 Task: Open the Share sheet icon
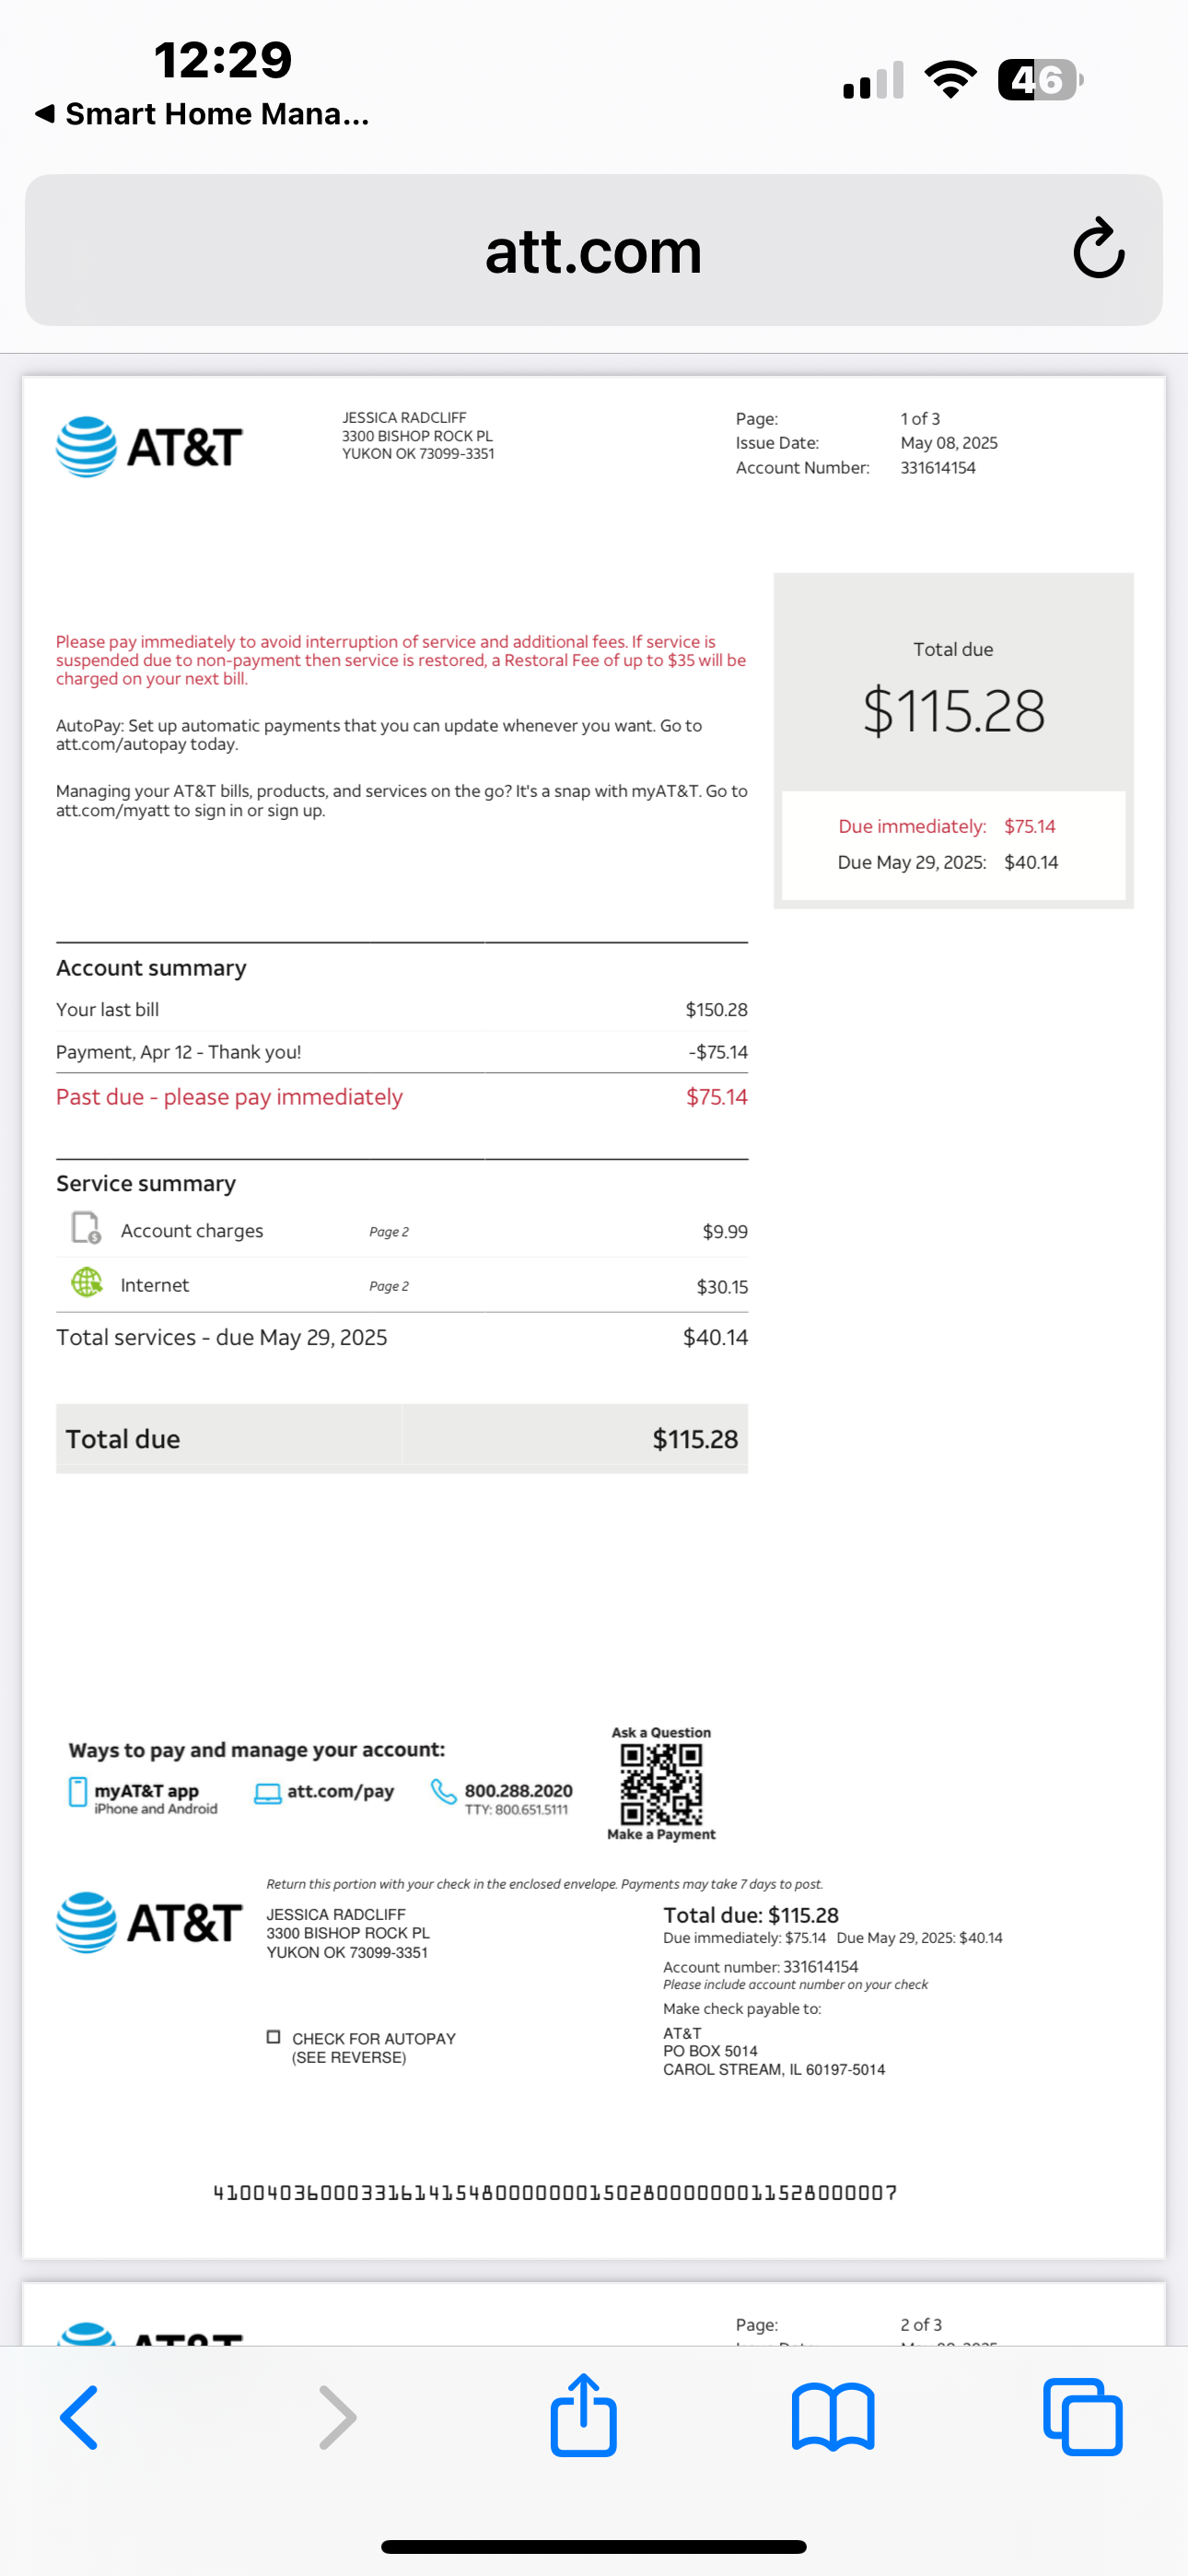(583, 2415)
